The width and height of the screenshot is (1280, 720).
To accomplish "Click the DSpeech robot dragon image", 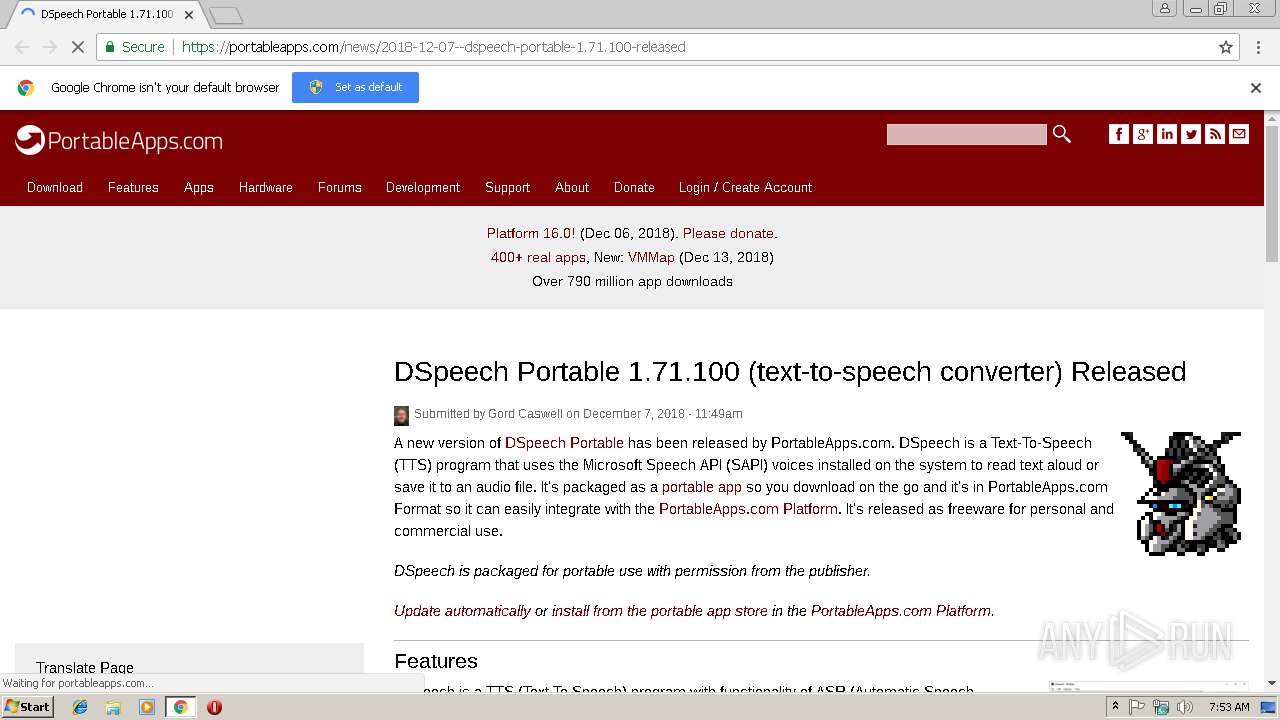I will (x=1181, y=493).
